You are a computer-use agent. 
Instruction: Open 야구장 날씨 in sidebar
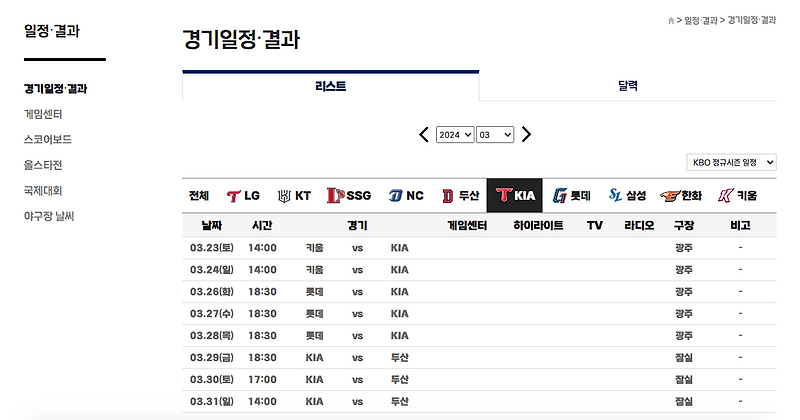[x=49, y=216]
